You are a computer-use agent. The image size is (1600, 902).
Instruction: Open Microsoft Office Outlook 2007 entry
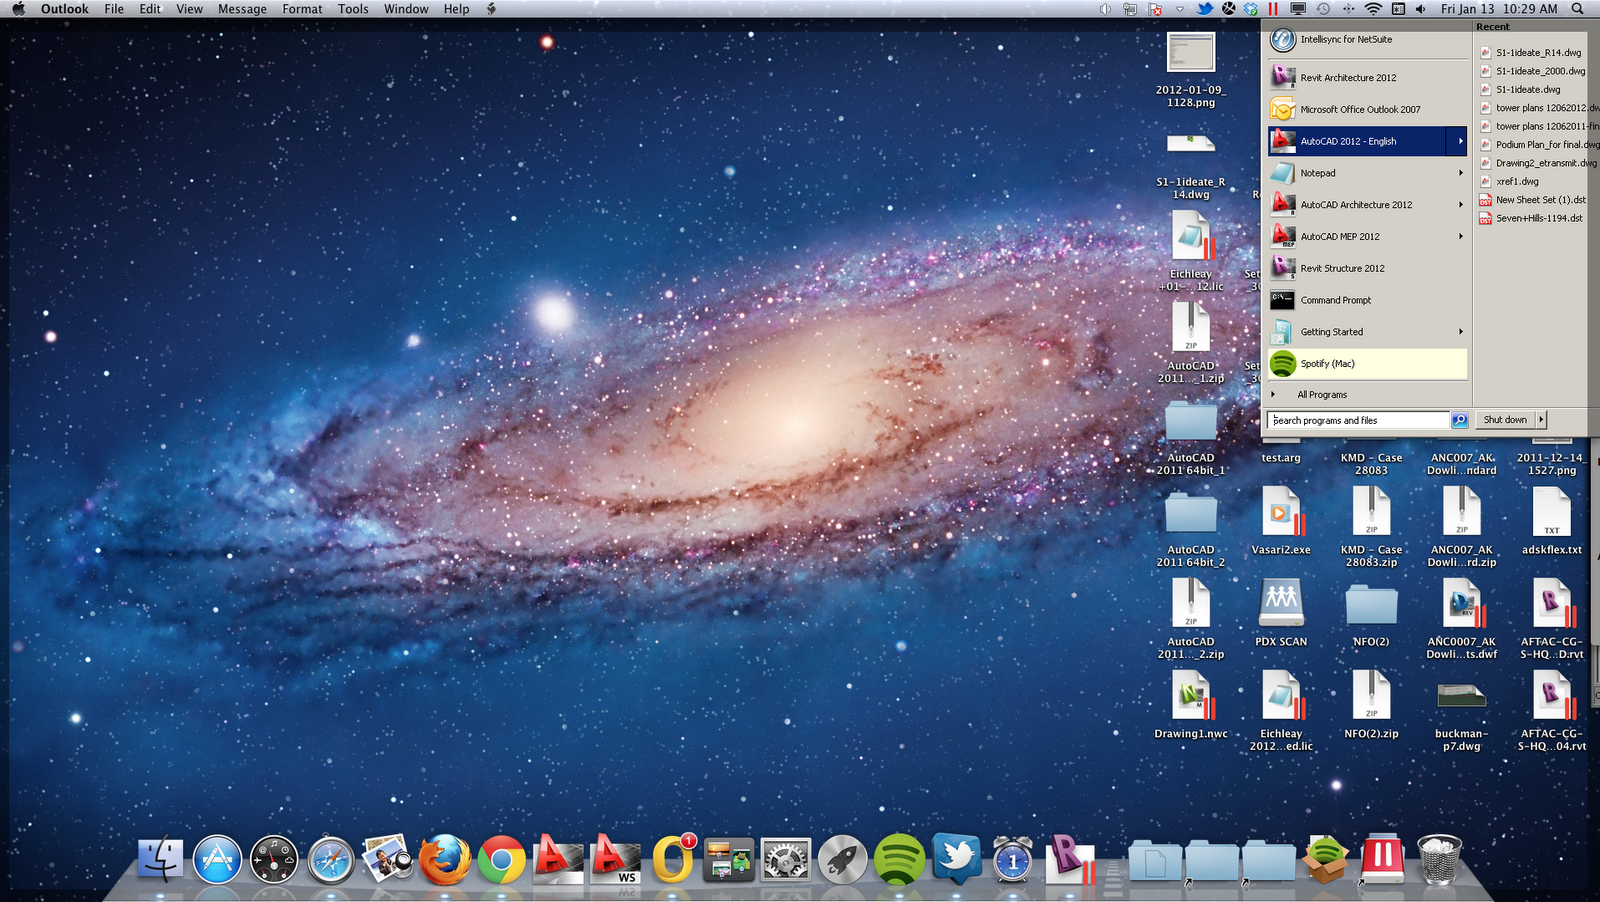(1367, 110)
